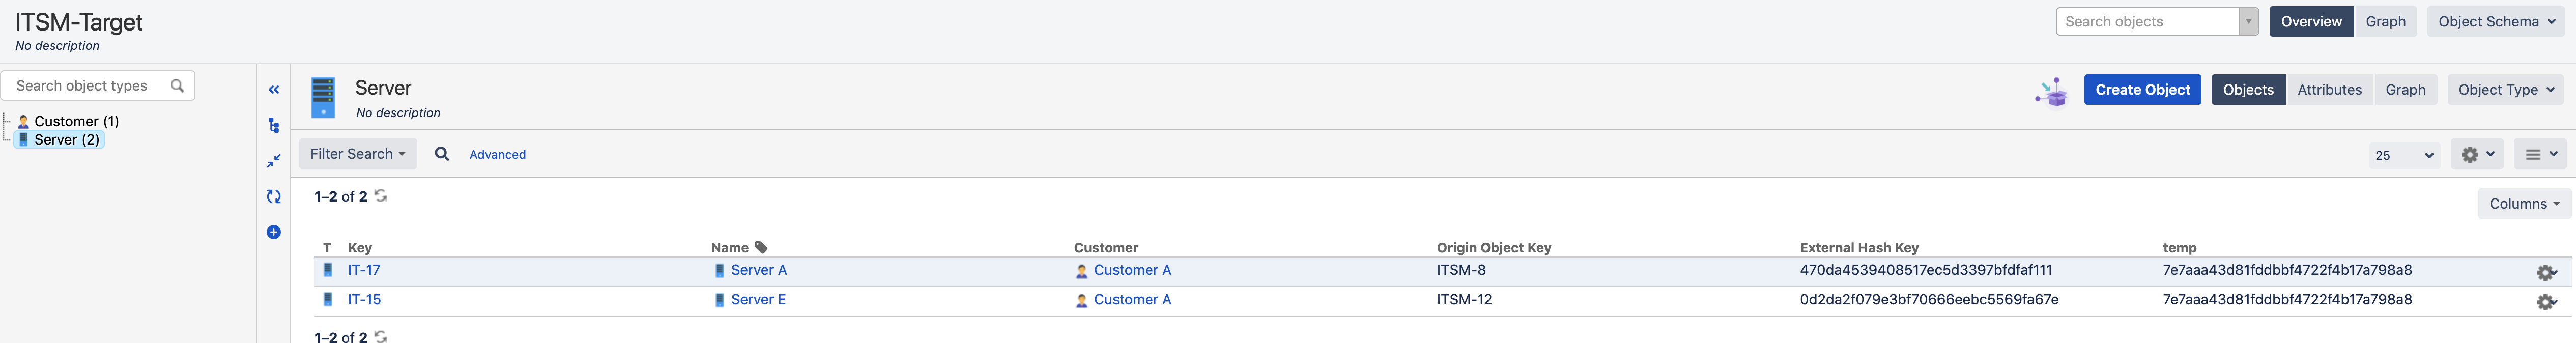Viewport: 2576px width, 343px height.
Task: Click the shrink arrows icon in sidebar
Action: pos(273,161)
